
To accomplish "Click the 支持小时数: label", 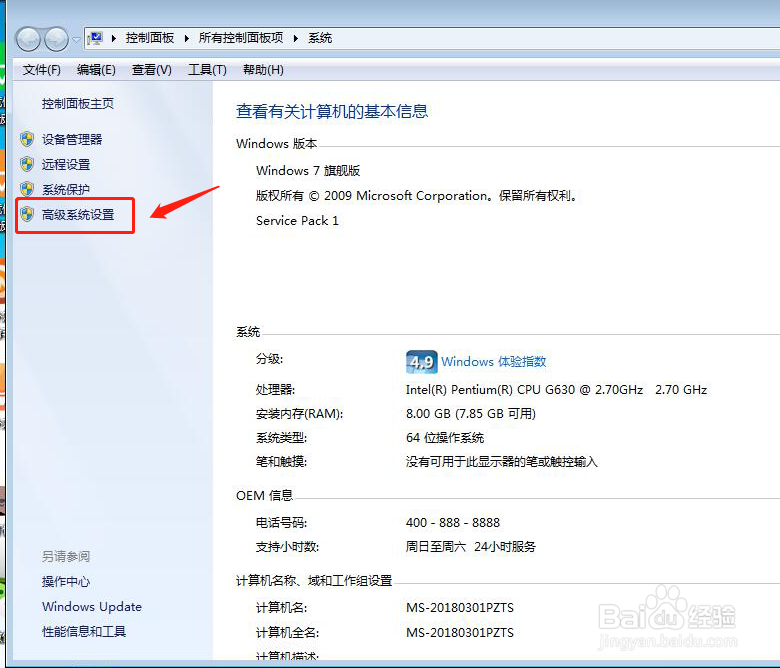I will click(287, 547).
